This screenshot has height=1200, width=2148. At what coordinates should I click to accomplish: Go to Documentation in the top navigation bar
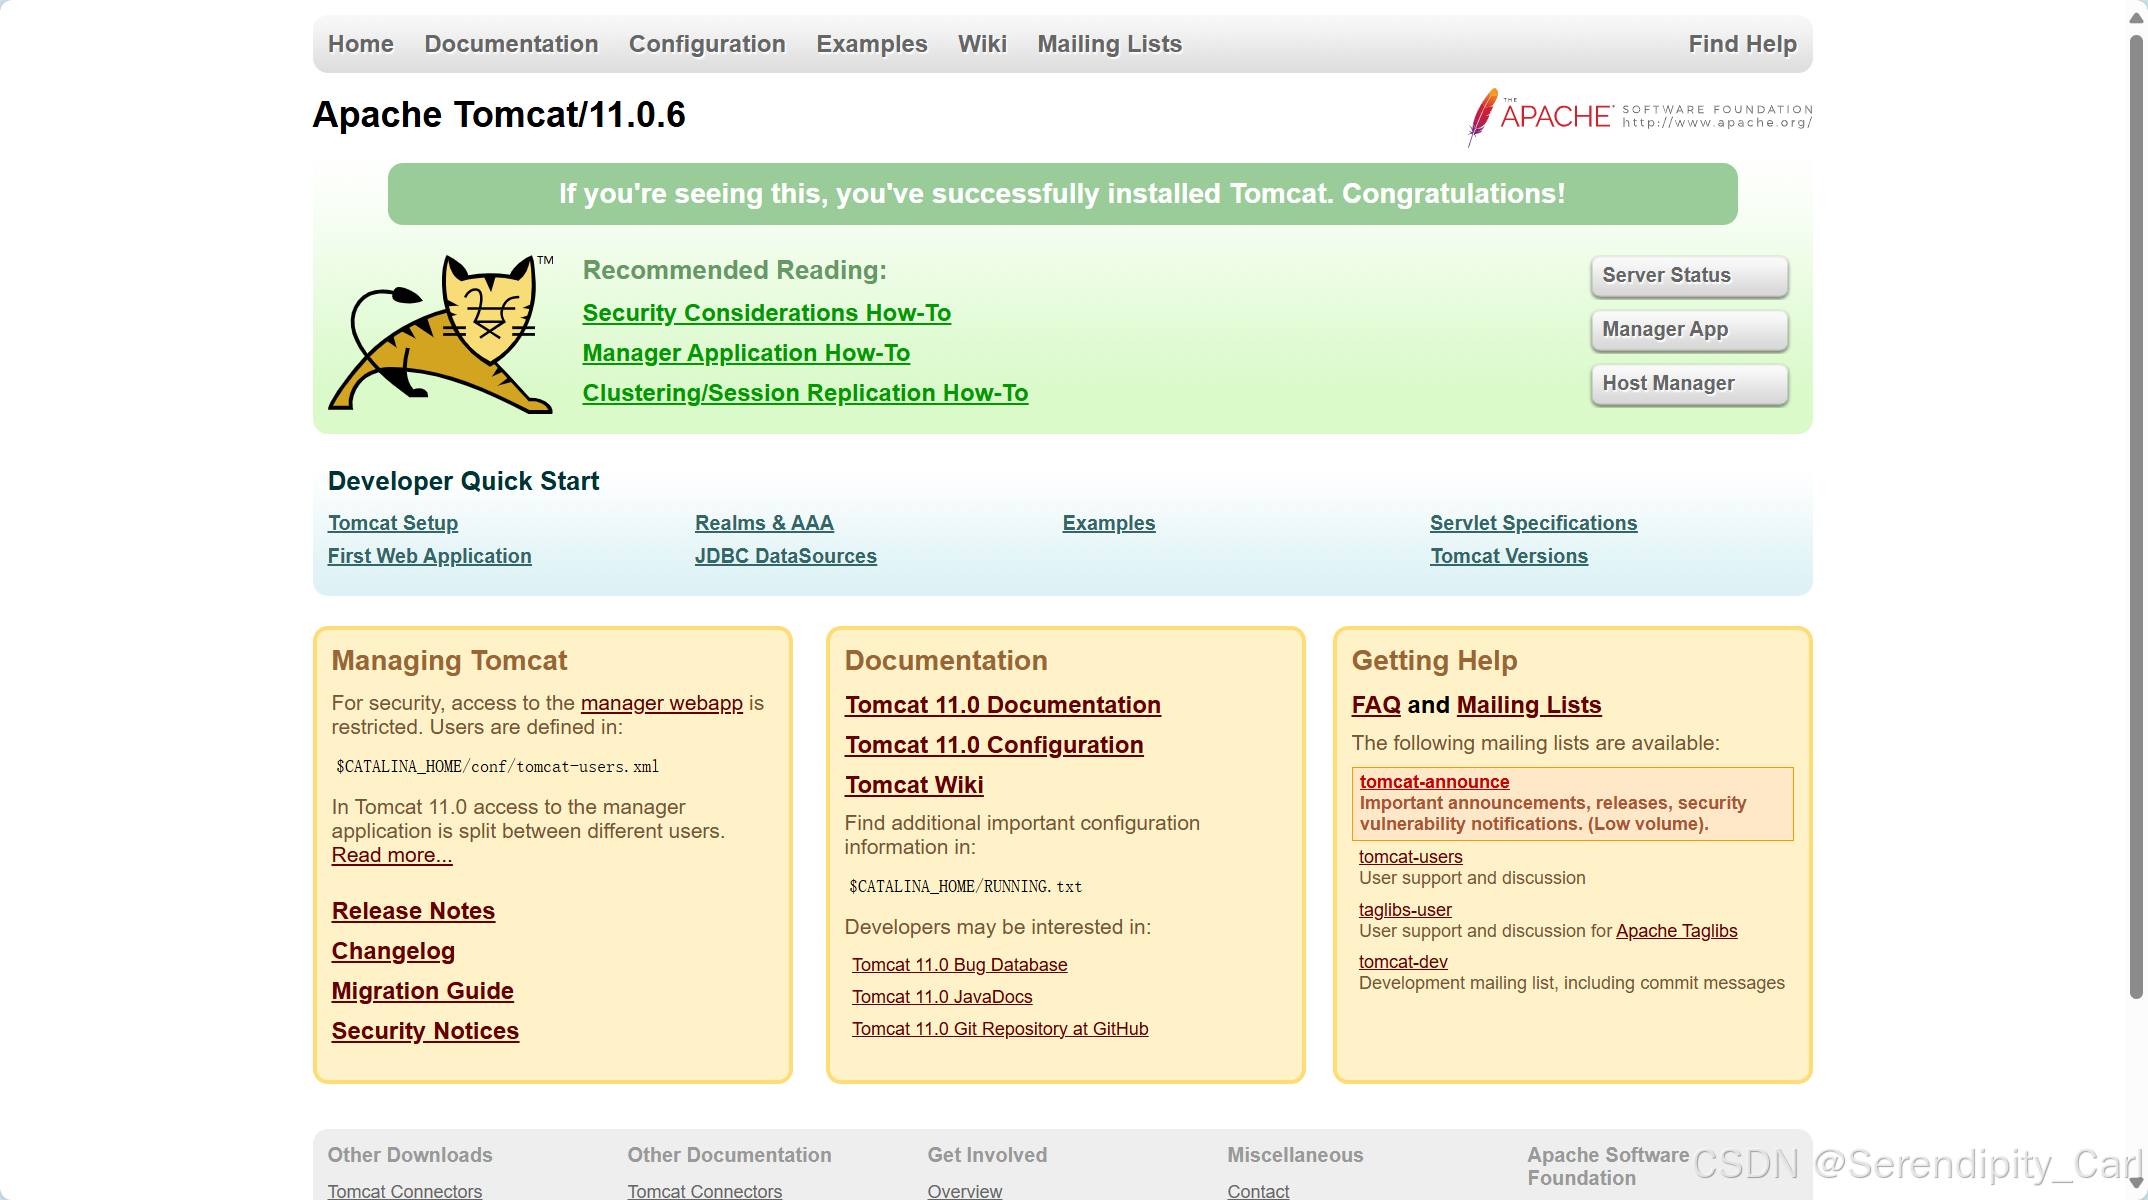(x=511, y=44)
